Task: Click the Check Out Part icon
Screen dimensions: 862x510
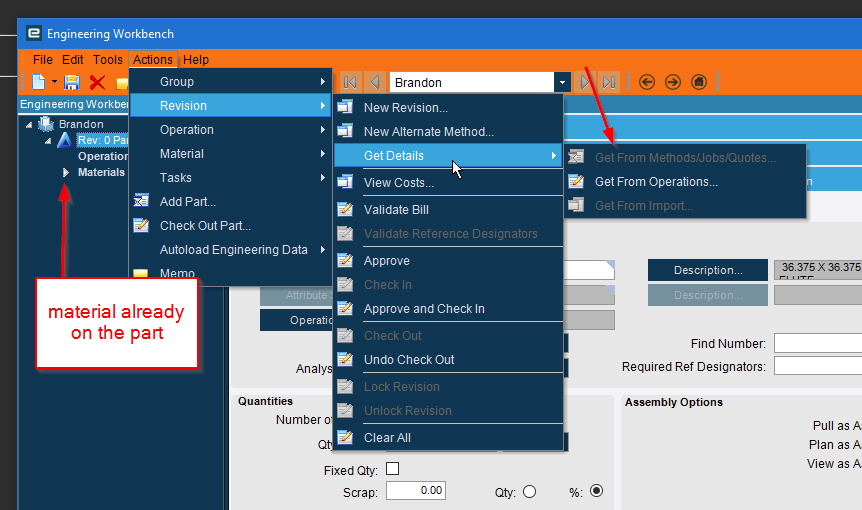Action: point(141,225)
